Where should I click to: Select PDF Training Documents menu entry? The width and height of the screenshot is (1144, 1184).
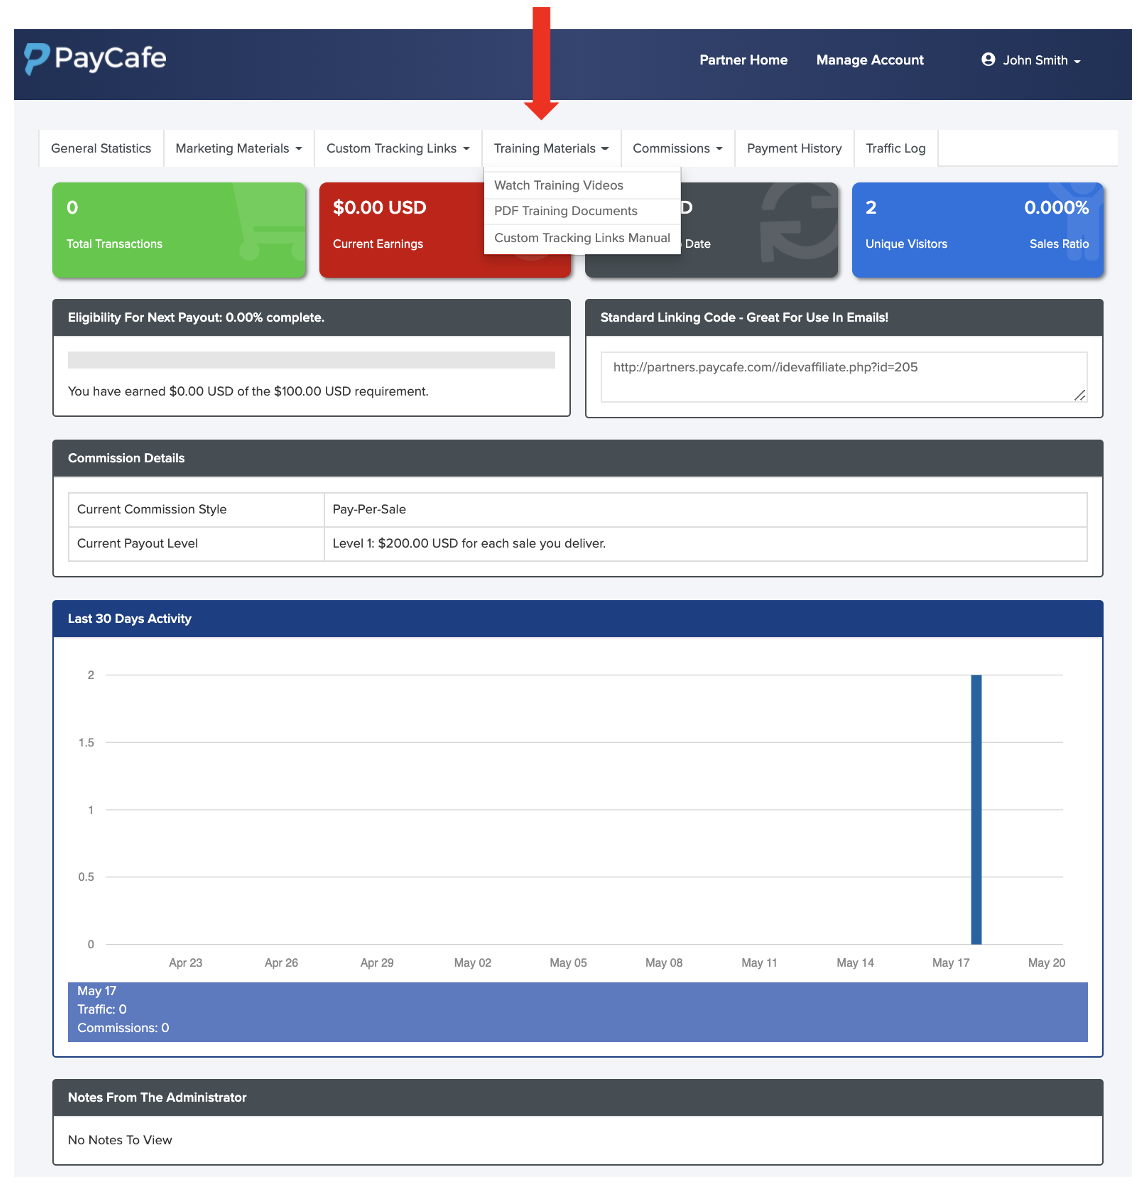point(581,211)
